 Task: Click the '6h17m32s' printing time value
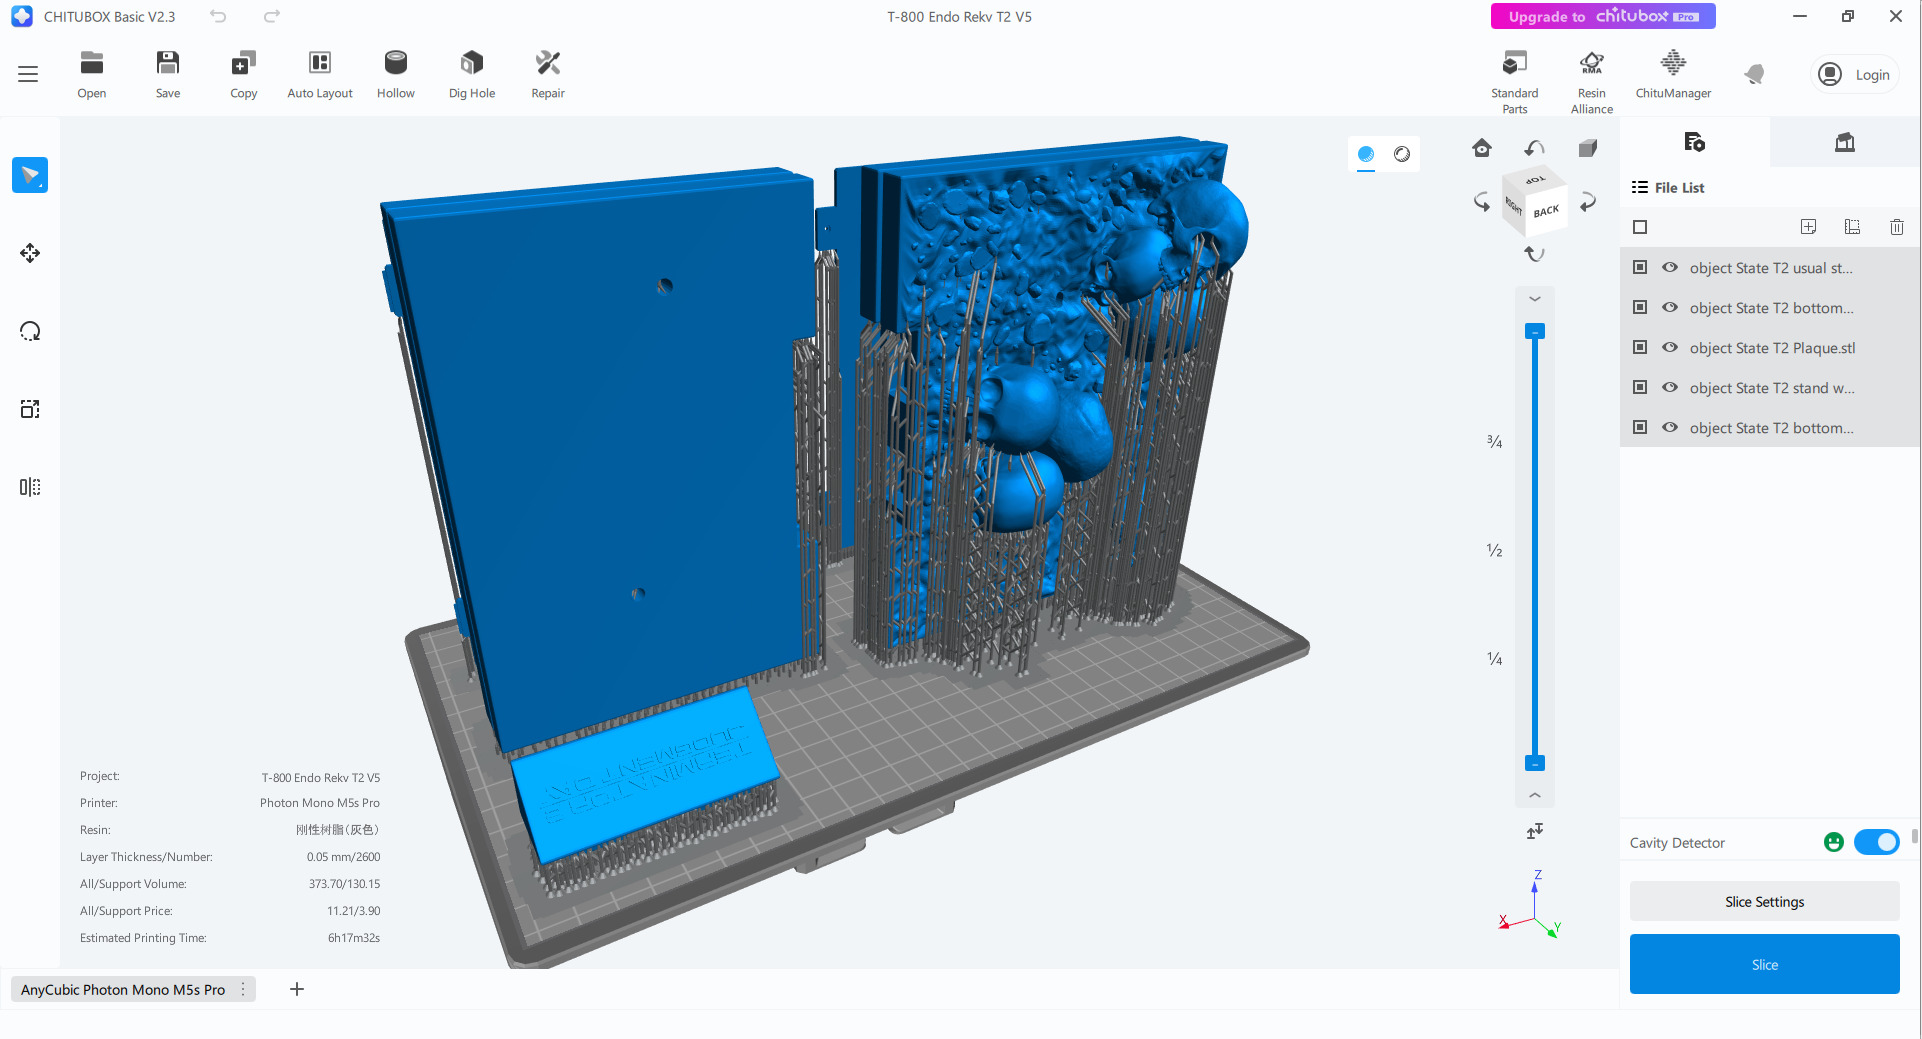pos(354,938)
